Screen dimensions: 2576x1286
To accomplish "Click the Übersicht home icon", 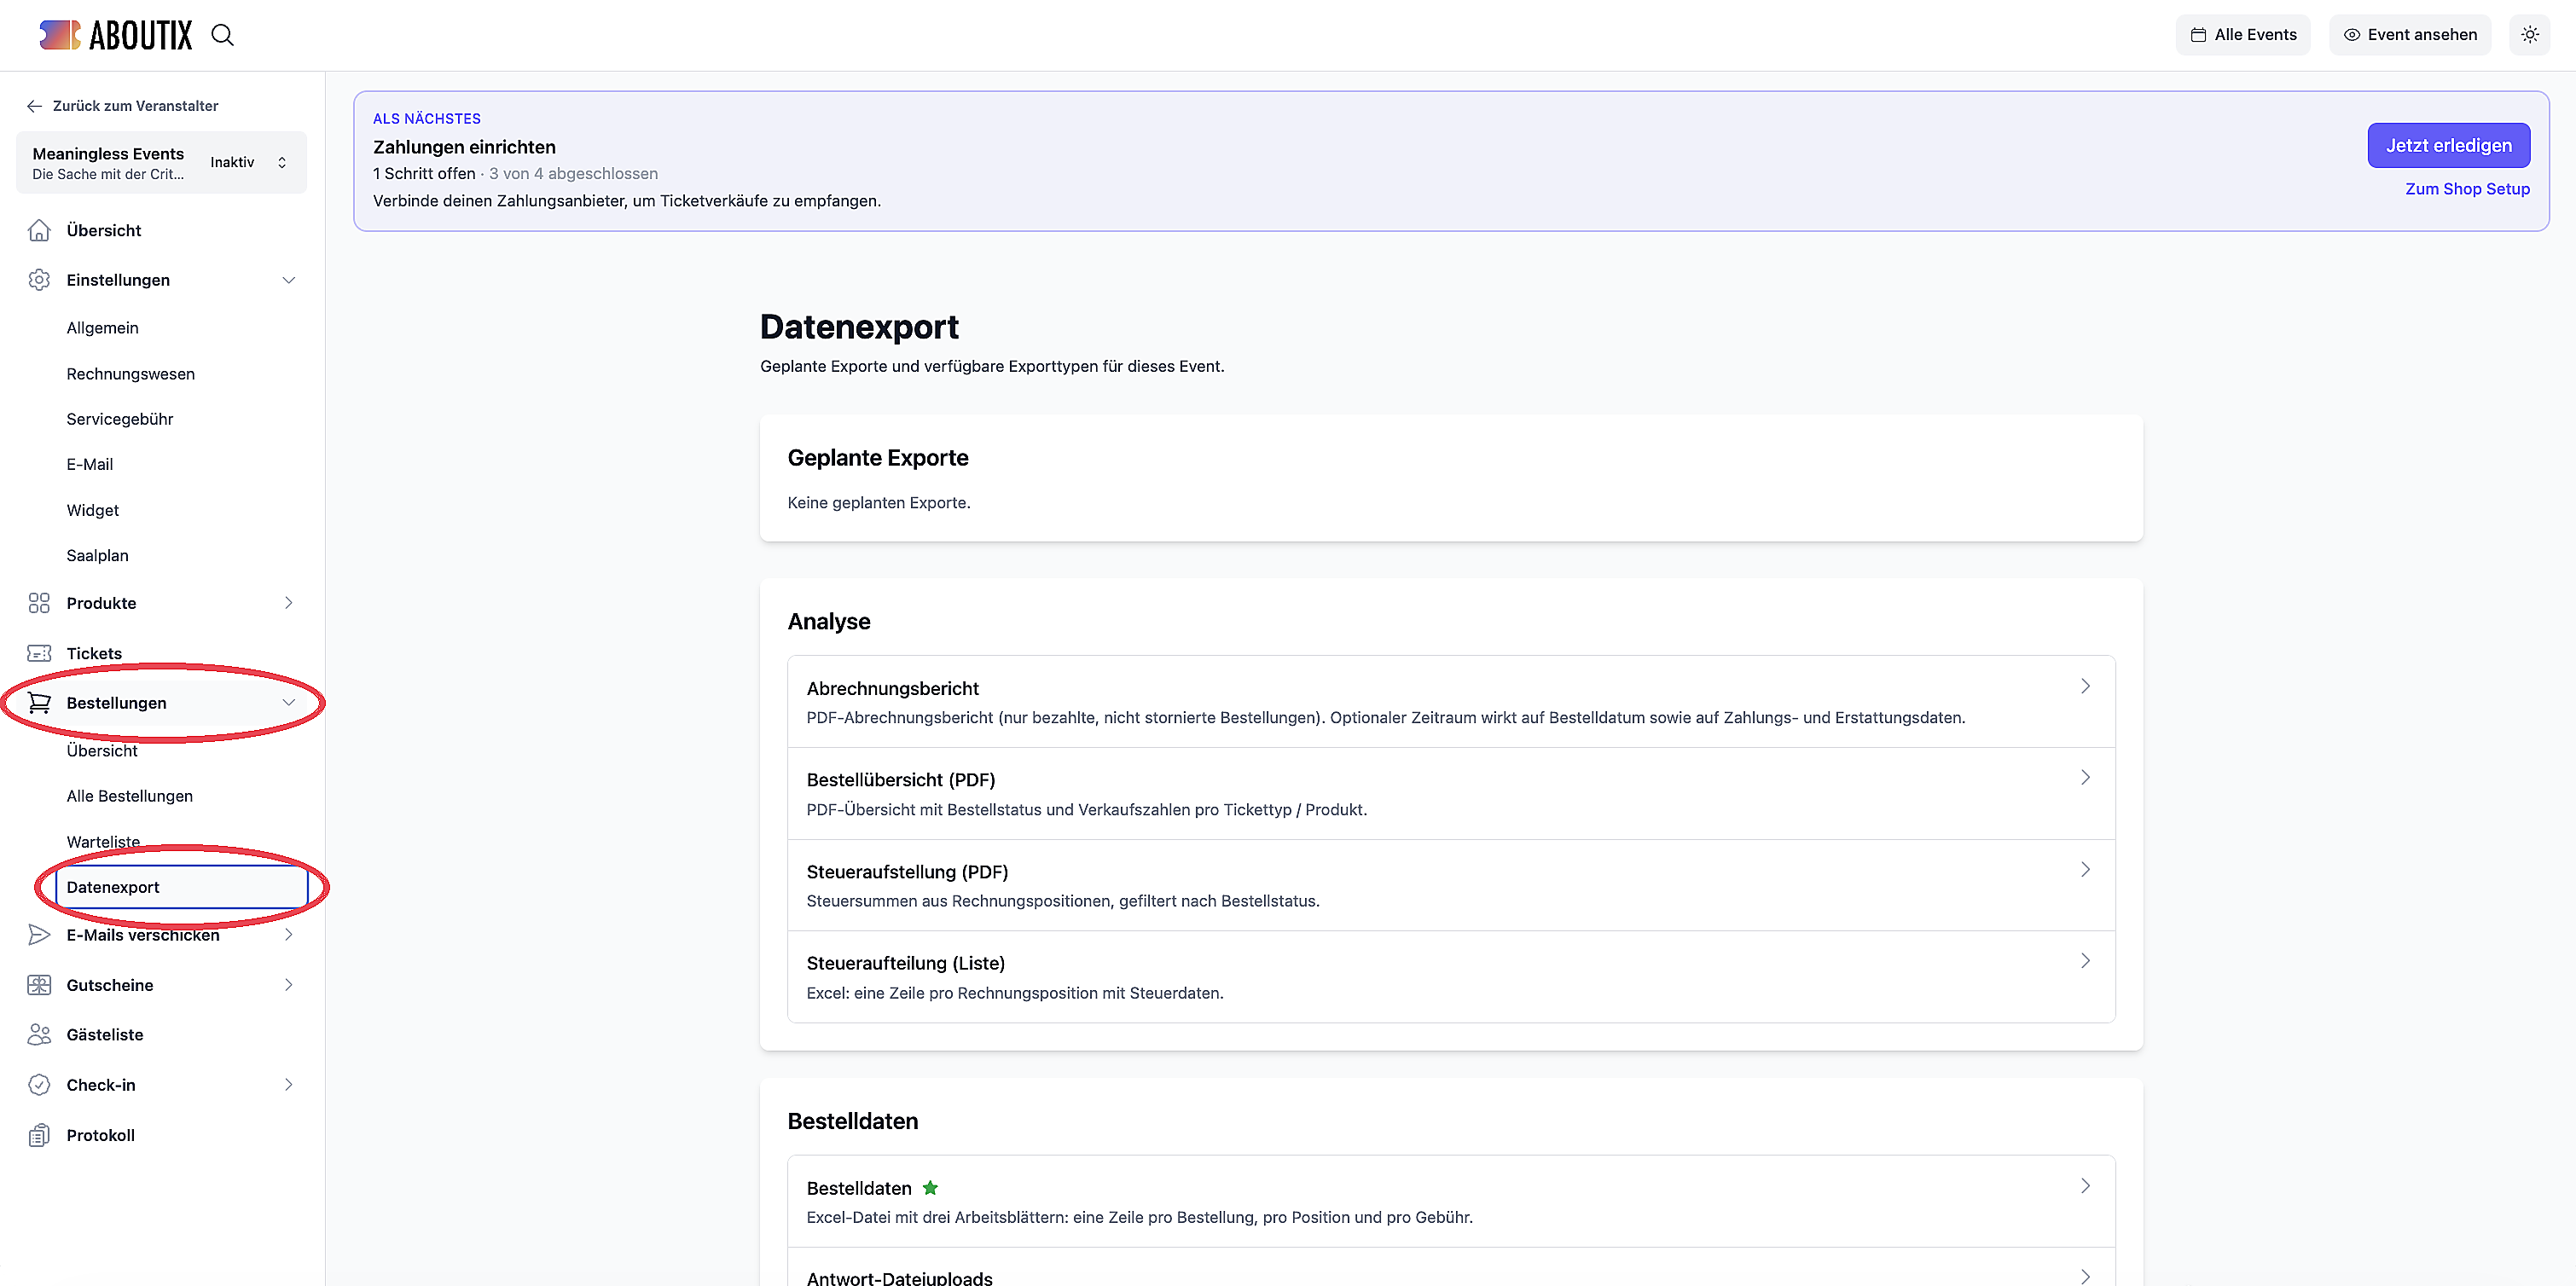I will pos(39,230).
